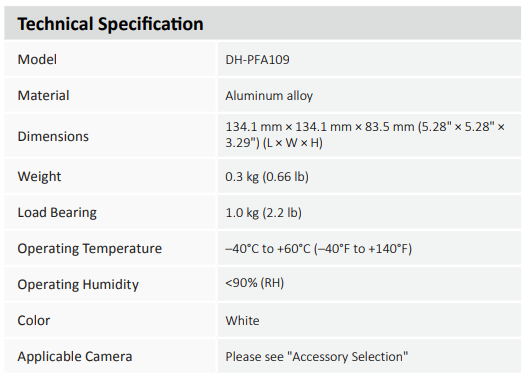
Task: Click the <90% (RH) humidity value
Action: pos(255,283)
